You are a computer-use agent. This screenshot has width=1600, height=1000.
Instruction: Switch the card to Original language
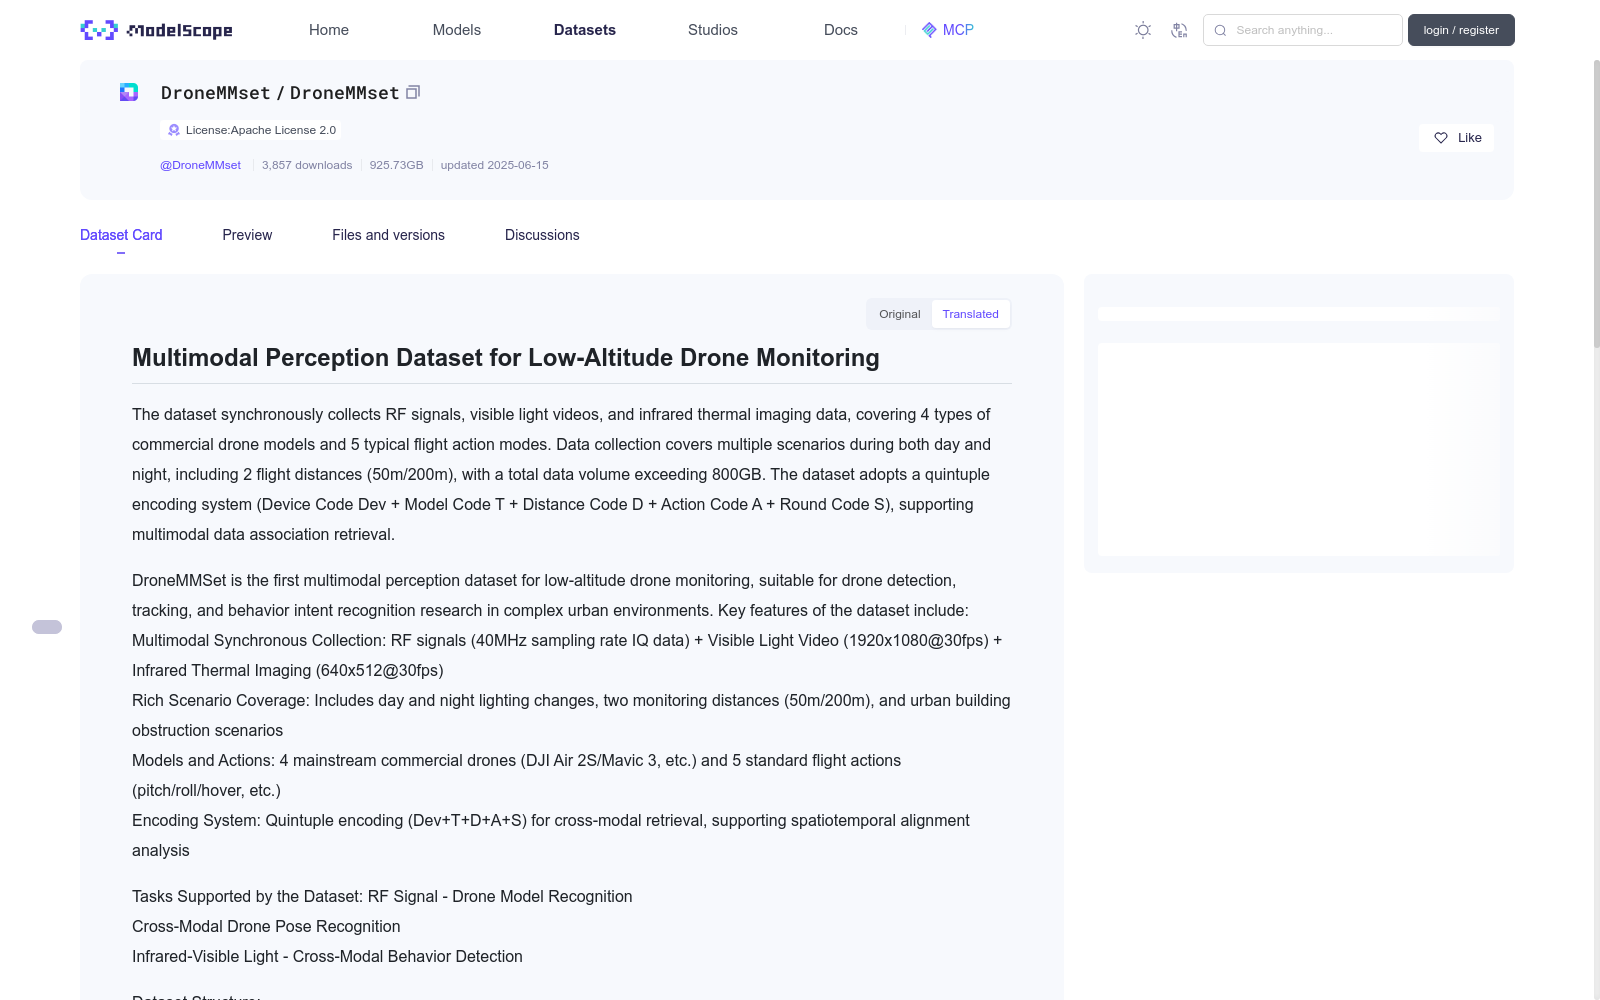899,314
